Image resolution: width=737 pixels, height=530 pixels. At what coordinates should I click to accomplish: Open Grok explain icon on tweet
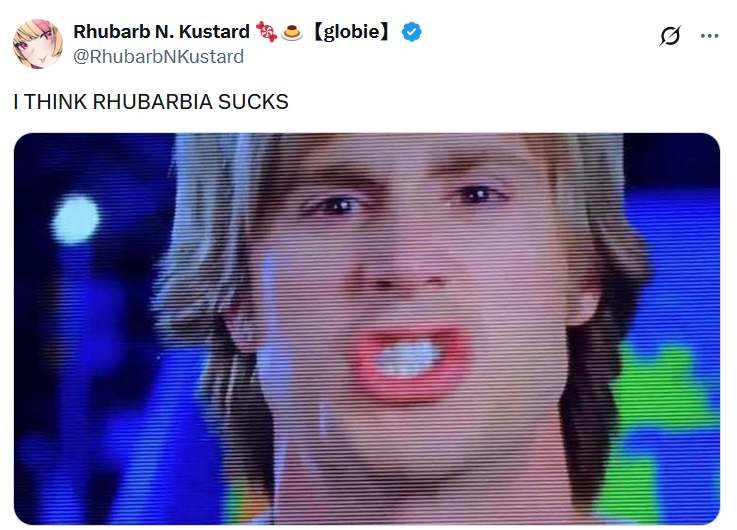pyautogui.click(x=670, y=36)
